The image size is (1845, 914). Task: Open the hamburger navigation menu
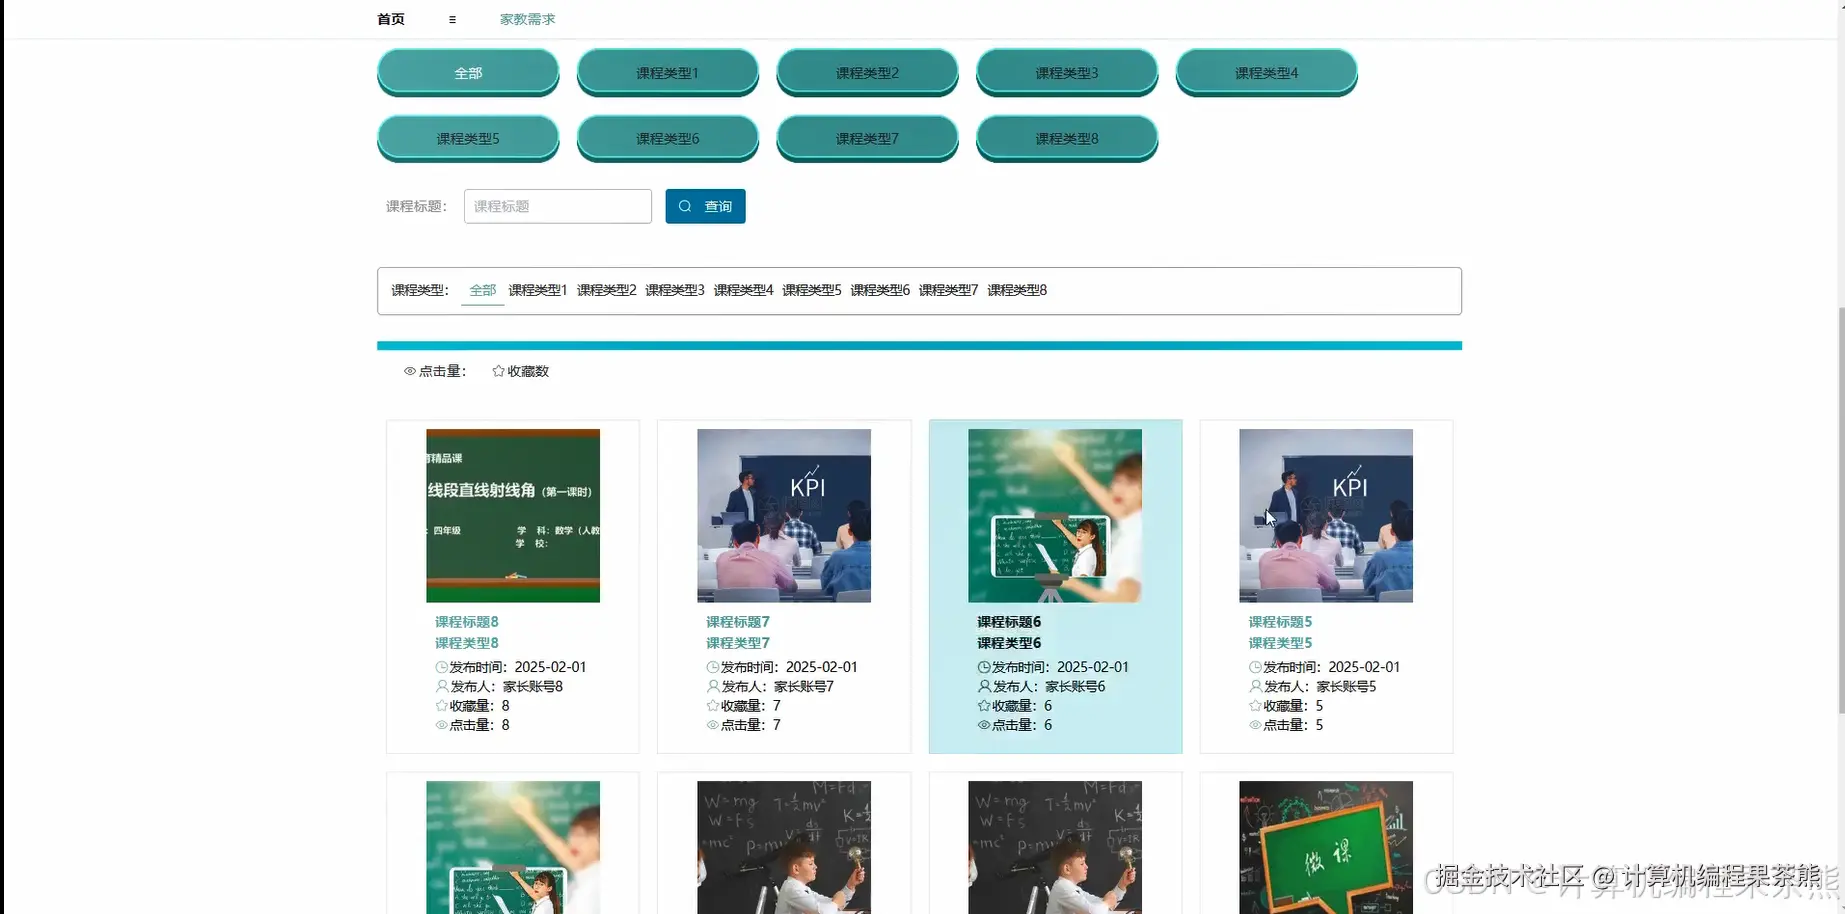[x=451, y=18]
